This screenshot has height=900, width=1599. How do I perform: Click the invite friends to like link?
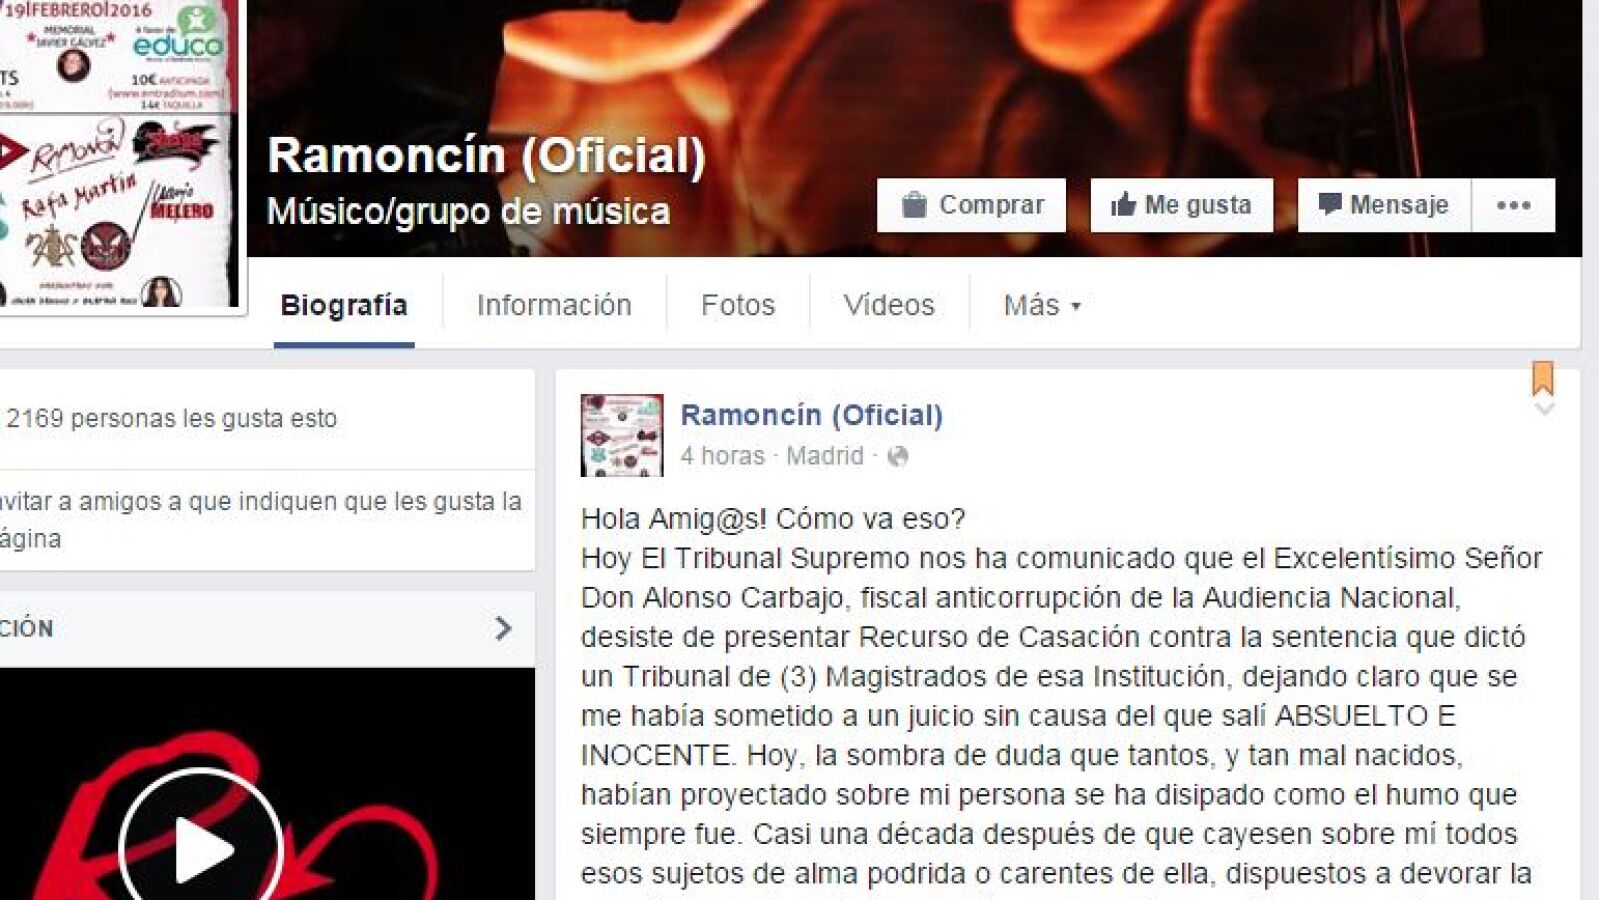click(261, 519)
